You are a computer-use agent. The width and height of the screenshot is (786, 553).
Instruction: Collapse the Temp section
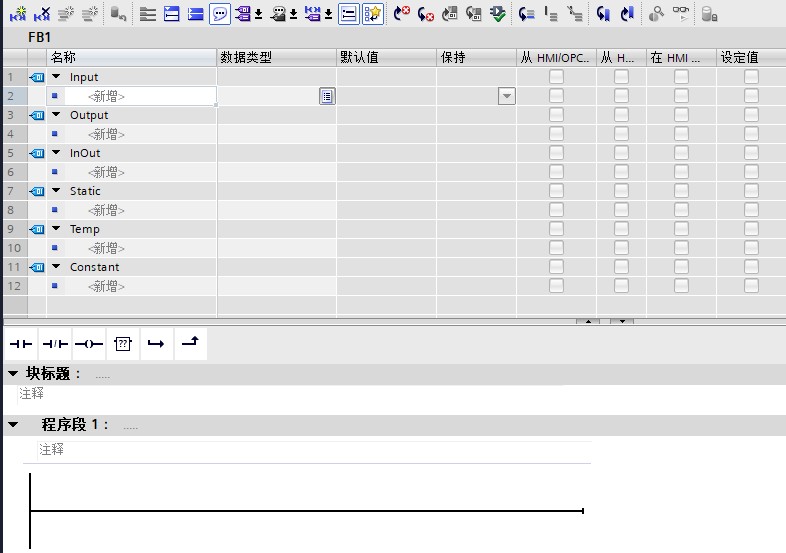(56, 229)
